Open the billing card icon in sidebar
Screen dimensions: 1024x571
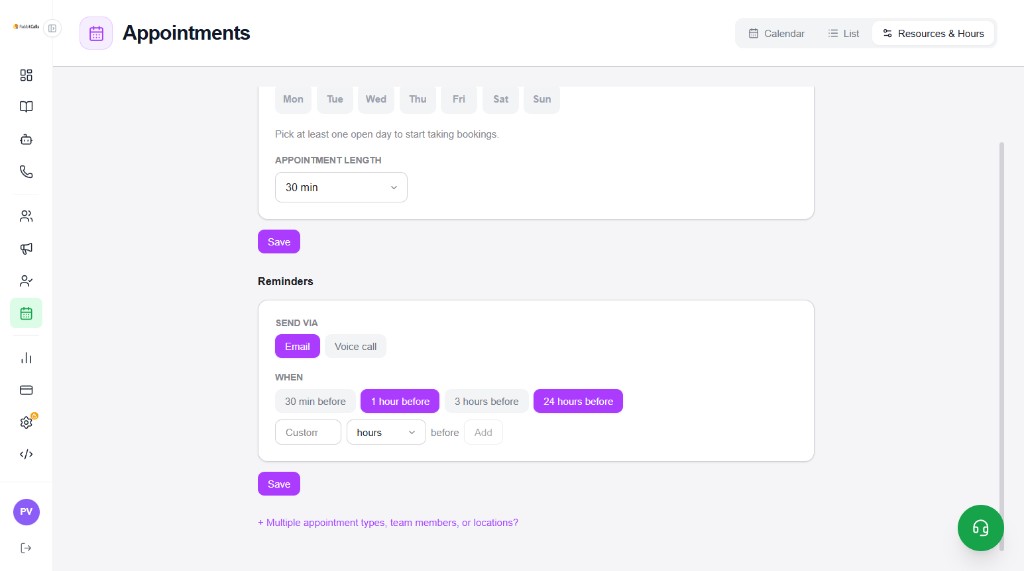click(x=26, y=390)
